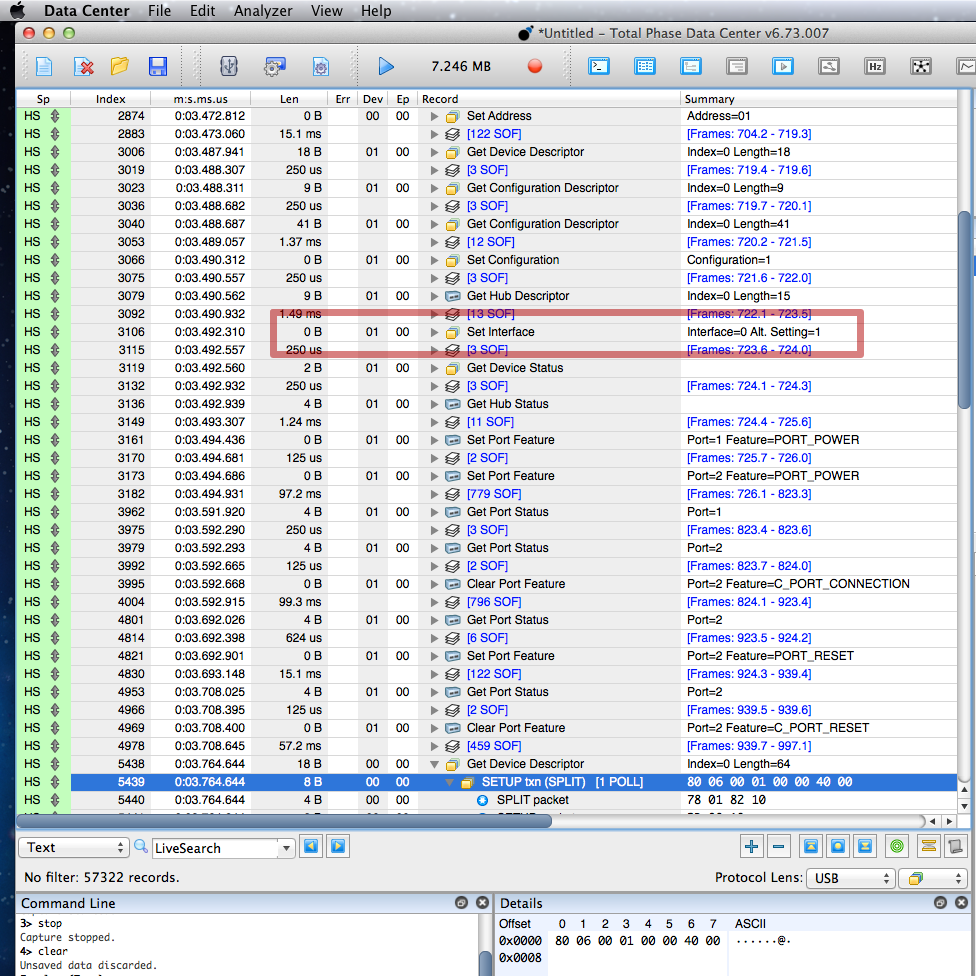Open the Protocol Lens USB dropdown

click(850, 878)
